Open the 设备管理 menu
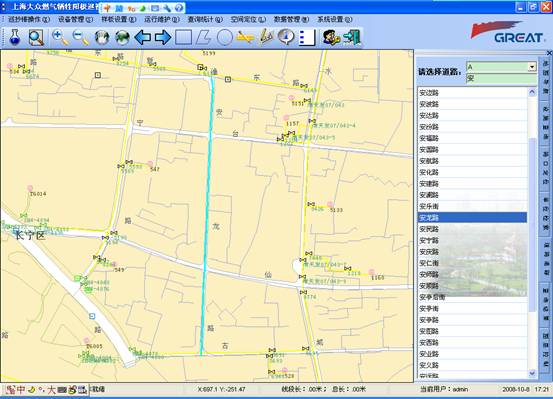The width and height of the screenshot is (553, 399). coord(75,19)
